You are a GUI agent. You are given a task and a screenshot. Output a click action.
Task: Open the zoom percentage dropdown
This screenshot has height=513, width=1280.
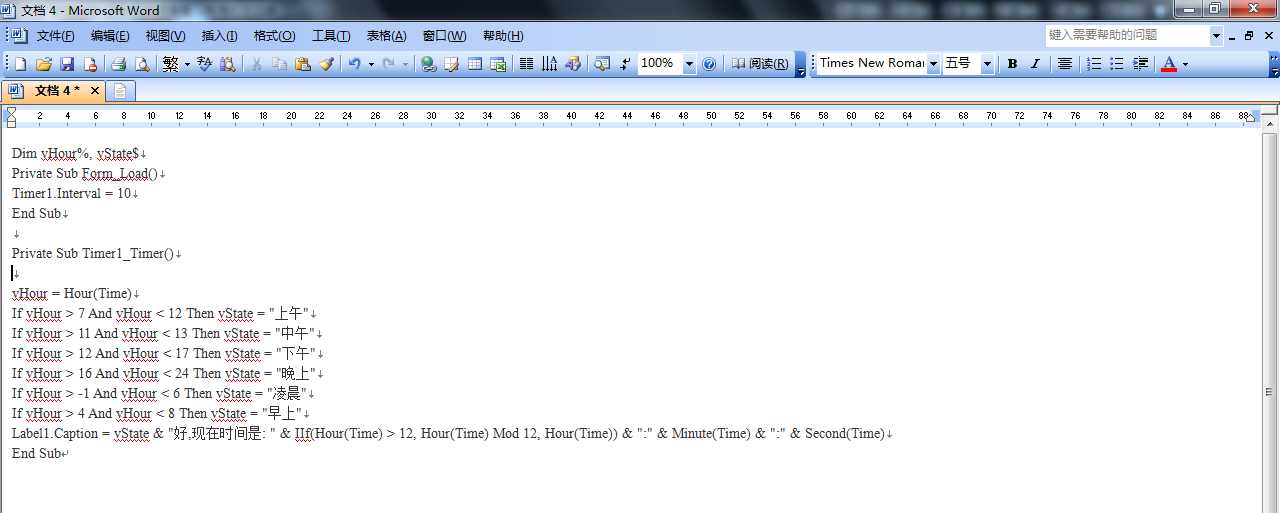(x=689, y=63)
